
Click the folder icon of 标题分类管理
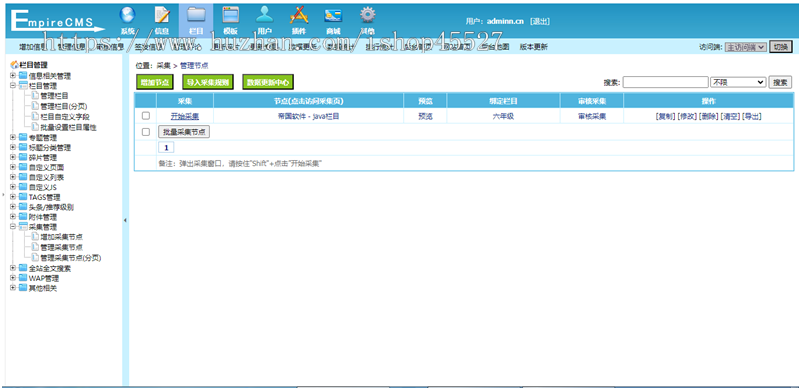[22, 147]
